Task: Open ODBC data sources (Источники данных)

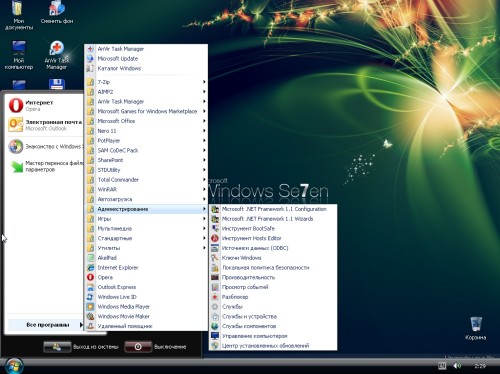Action: 273,248
